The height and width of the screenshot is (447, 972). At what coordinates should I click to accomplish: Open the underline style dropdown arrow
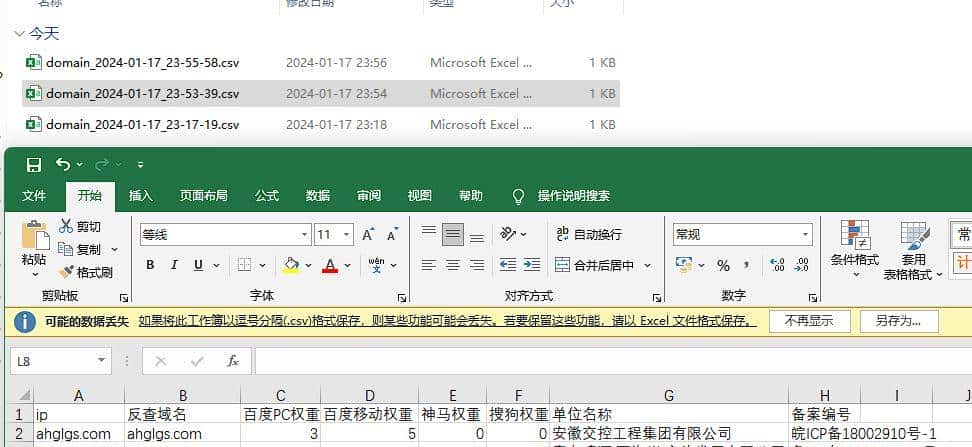(216, 265)
